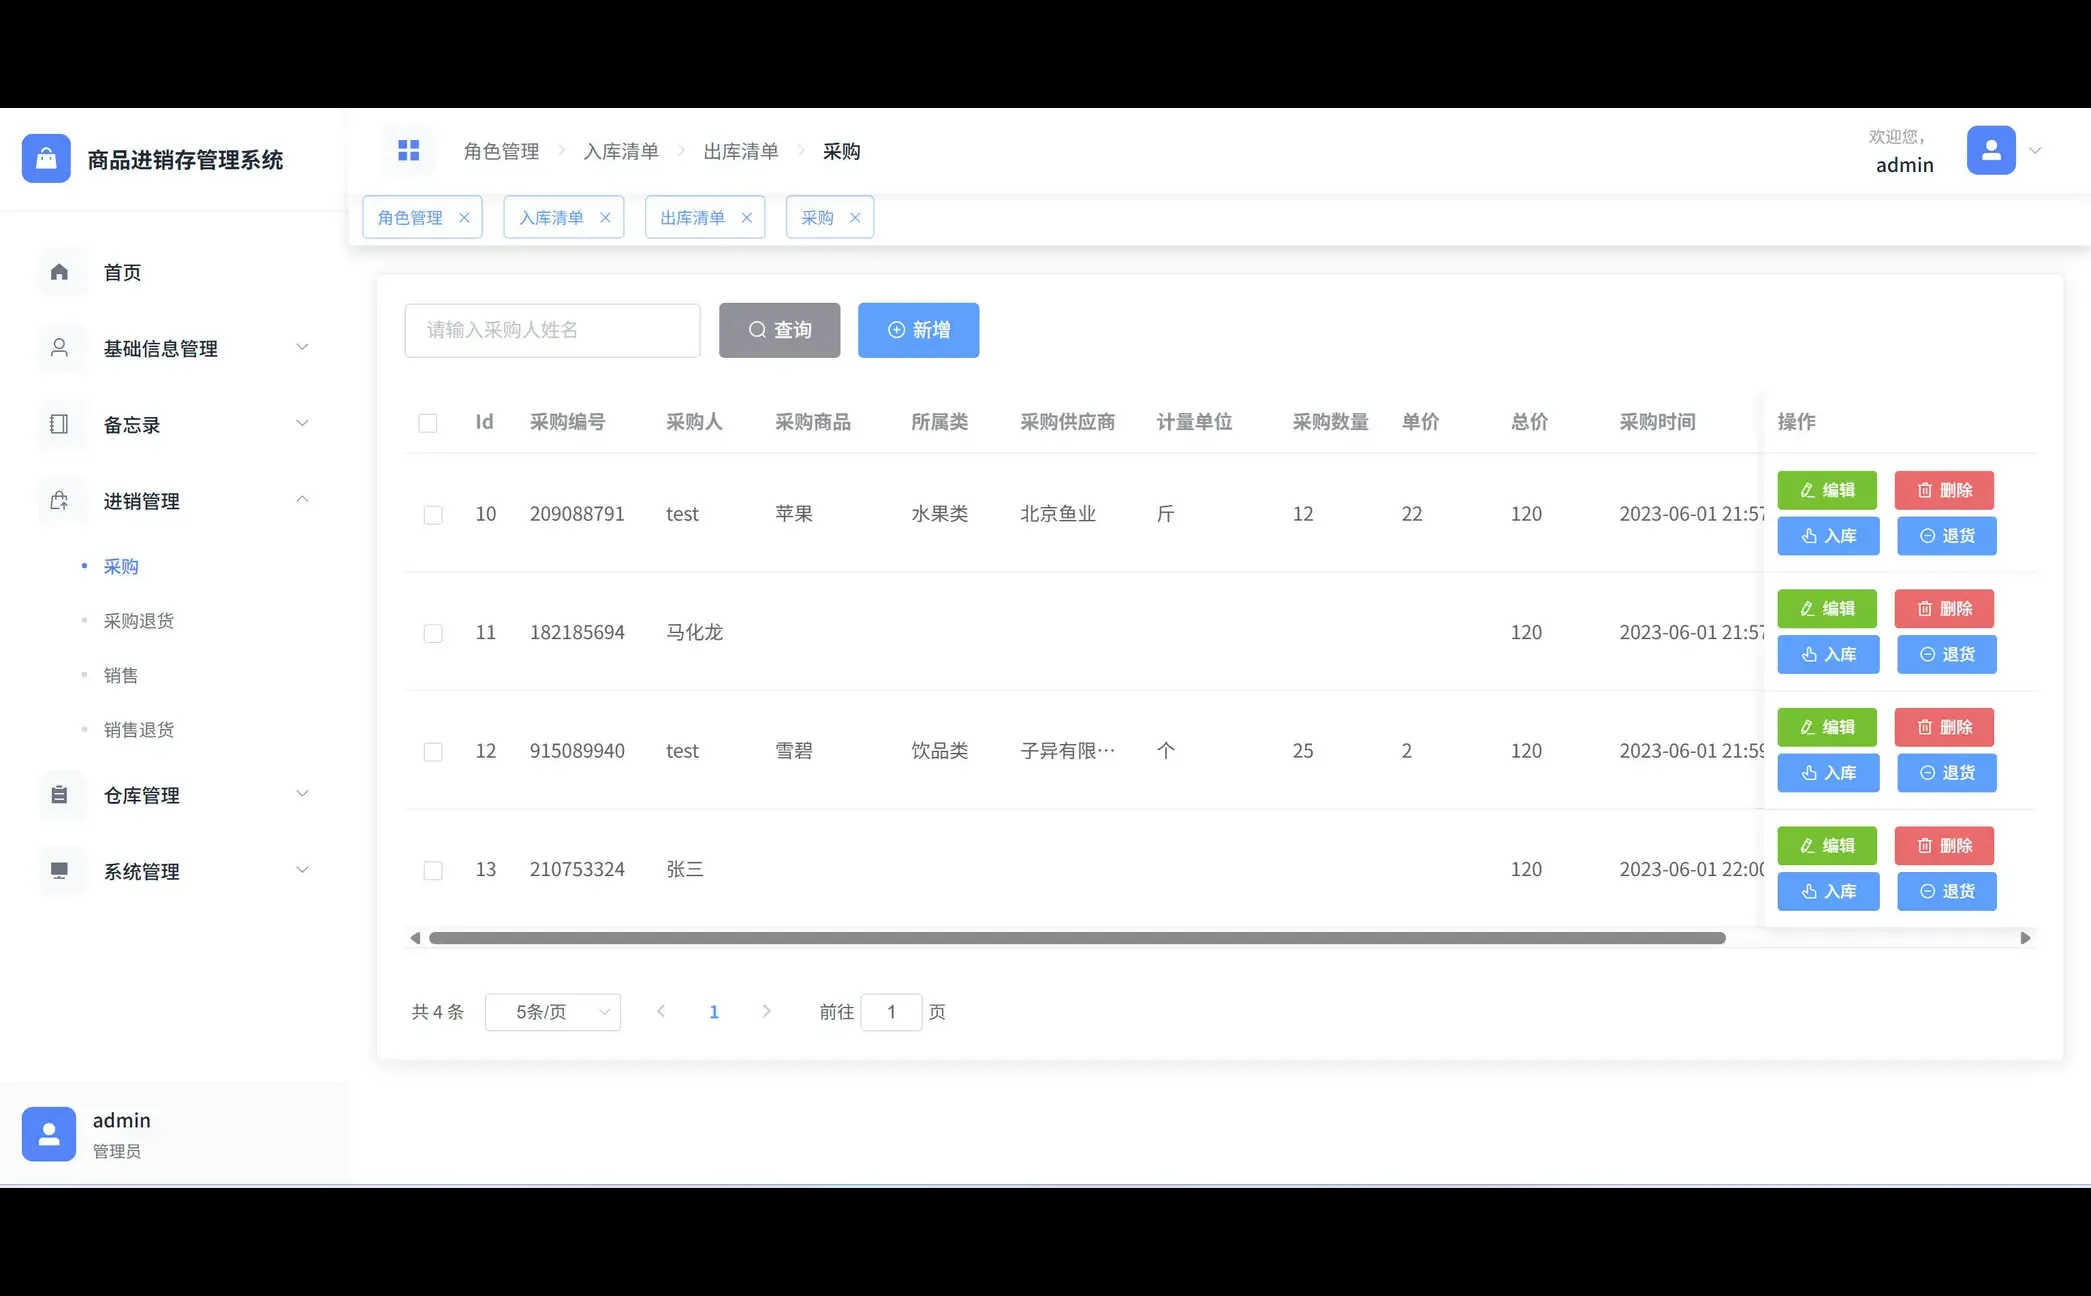
Task: Click the 首页 home icon in sidebar
Action: point(60,271)
